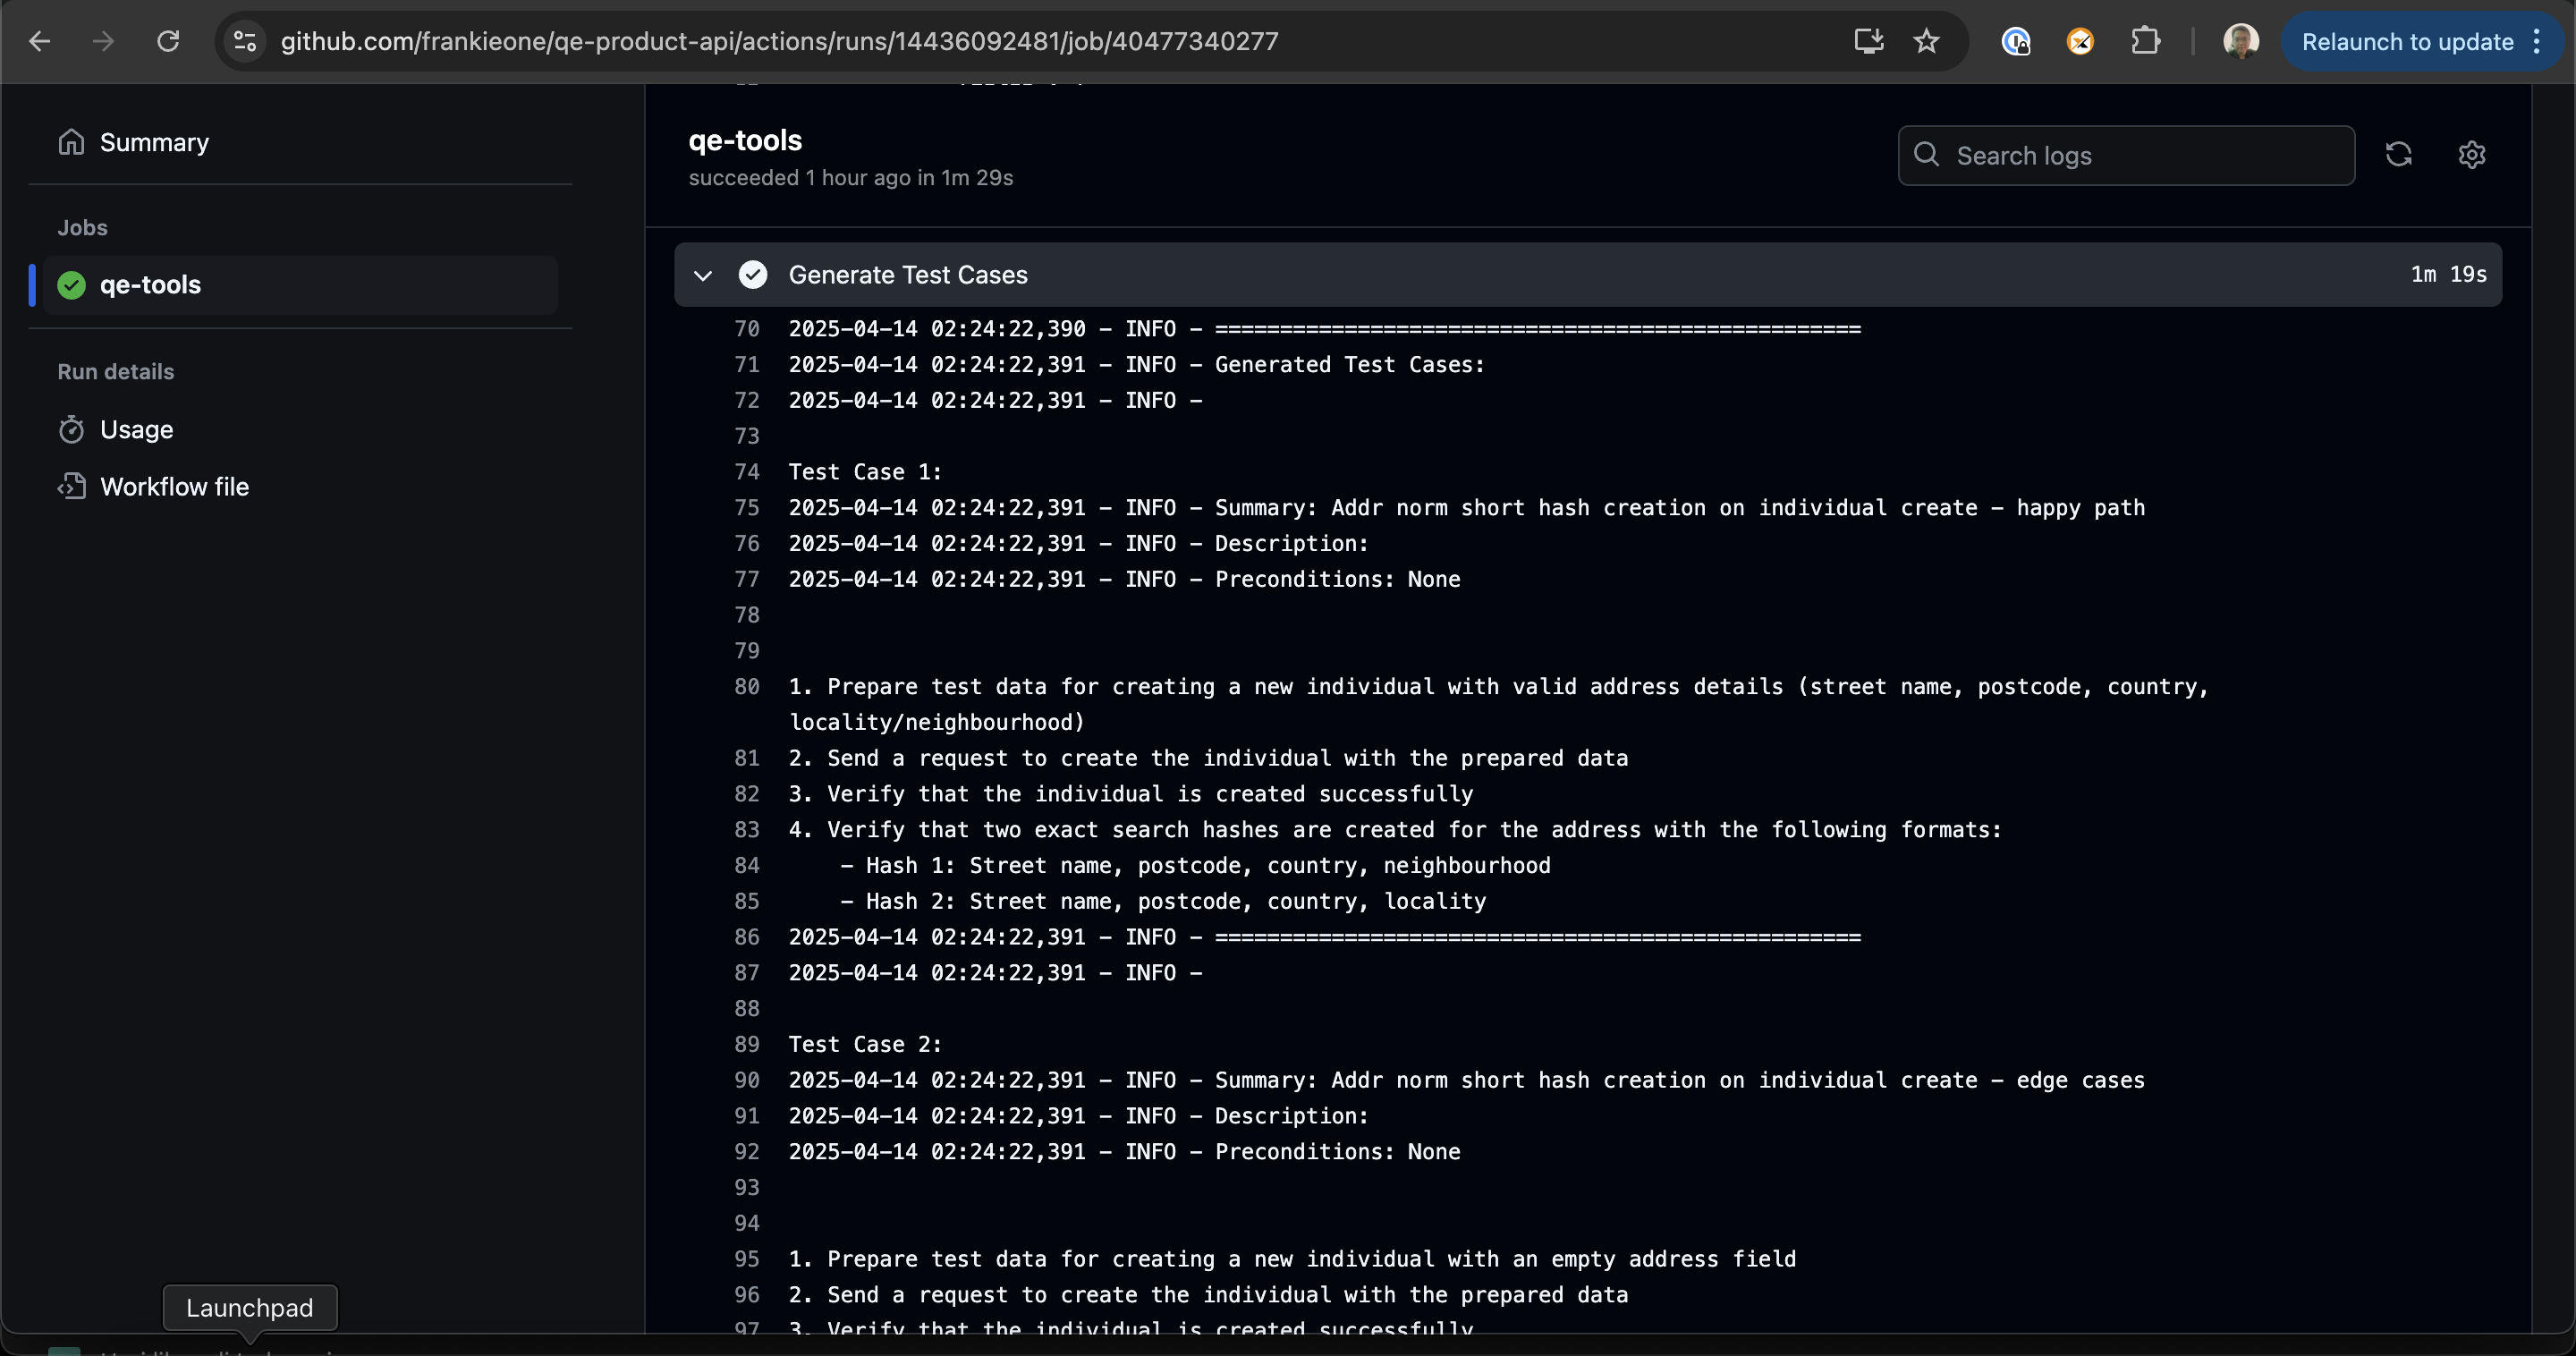The image size is (2576, 1356).
Task: Click the 'Test Case 2:' log text
Action: (865, 1044)
